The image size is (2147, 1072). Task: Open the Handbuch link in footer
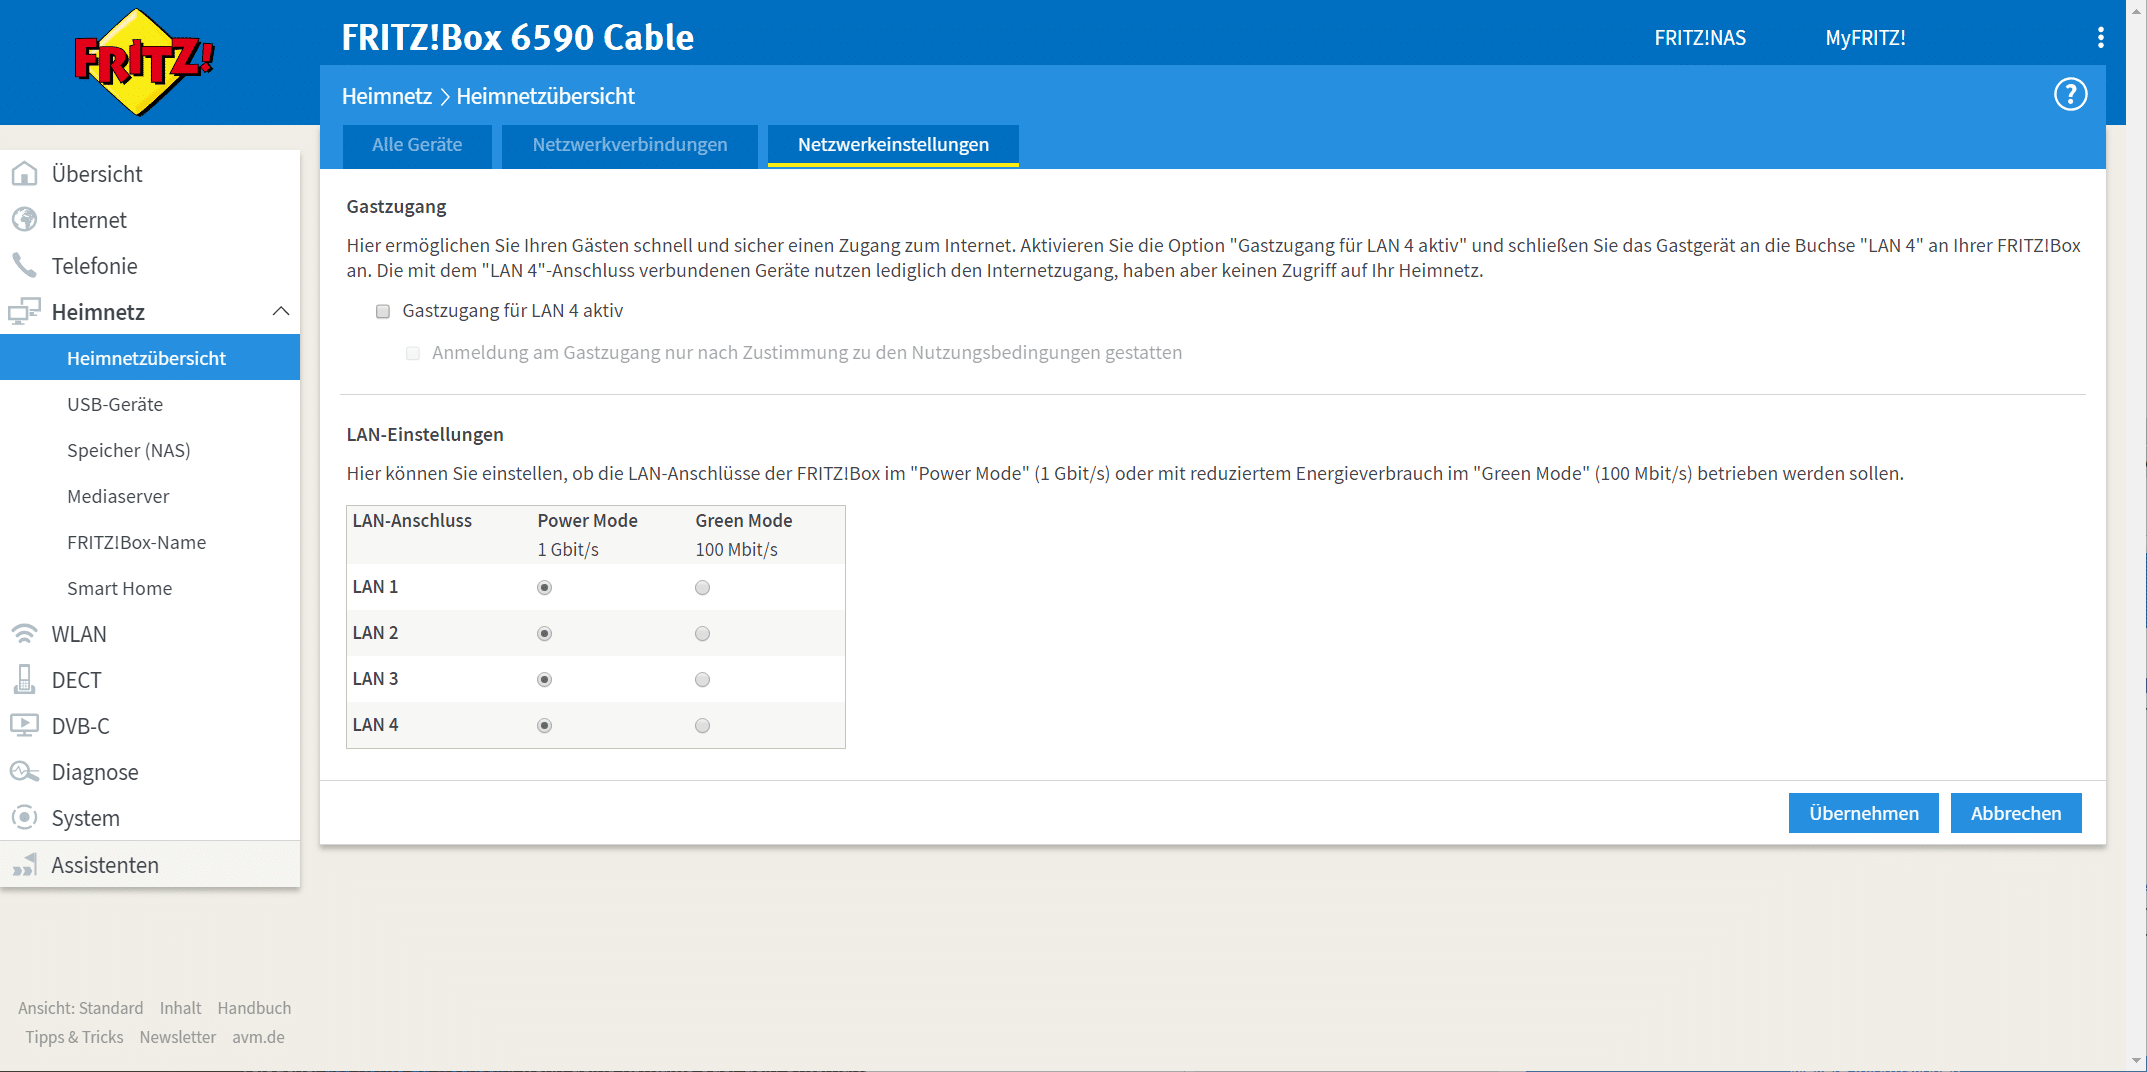(x=254, y=1008)
